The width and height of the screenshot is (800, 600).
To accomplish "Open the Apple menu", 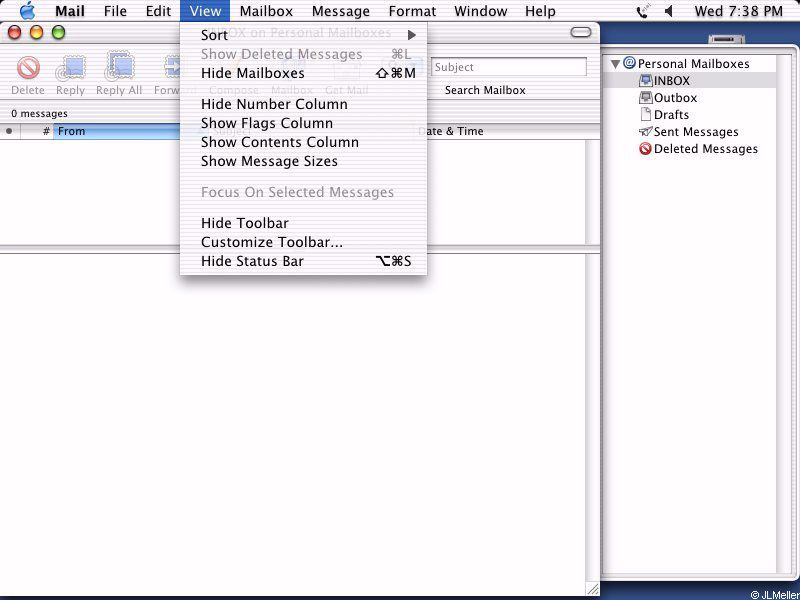I will 27,11.
